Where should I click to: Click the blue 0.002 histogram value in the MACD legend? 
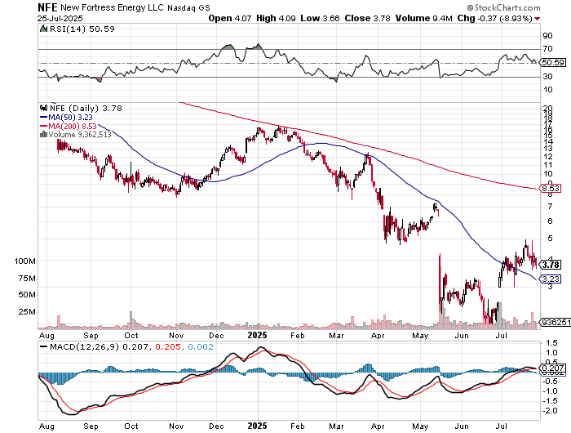[200, 347]
